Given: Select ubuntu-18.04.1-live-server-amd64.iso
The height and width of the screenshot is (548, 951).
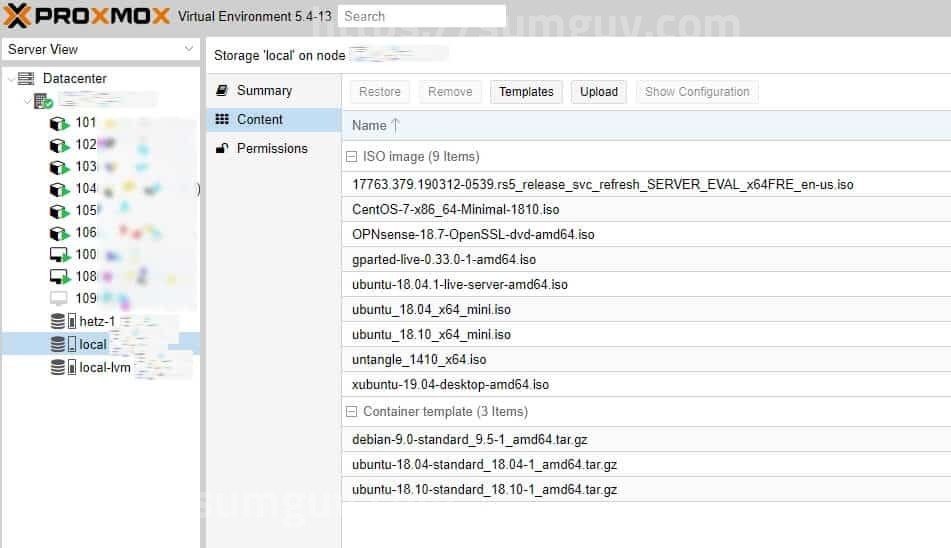Looking at the screenshot, I should pyautogui.click(x=647, y=284).
